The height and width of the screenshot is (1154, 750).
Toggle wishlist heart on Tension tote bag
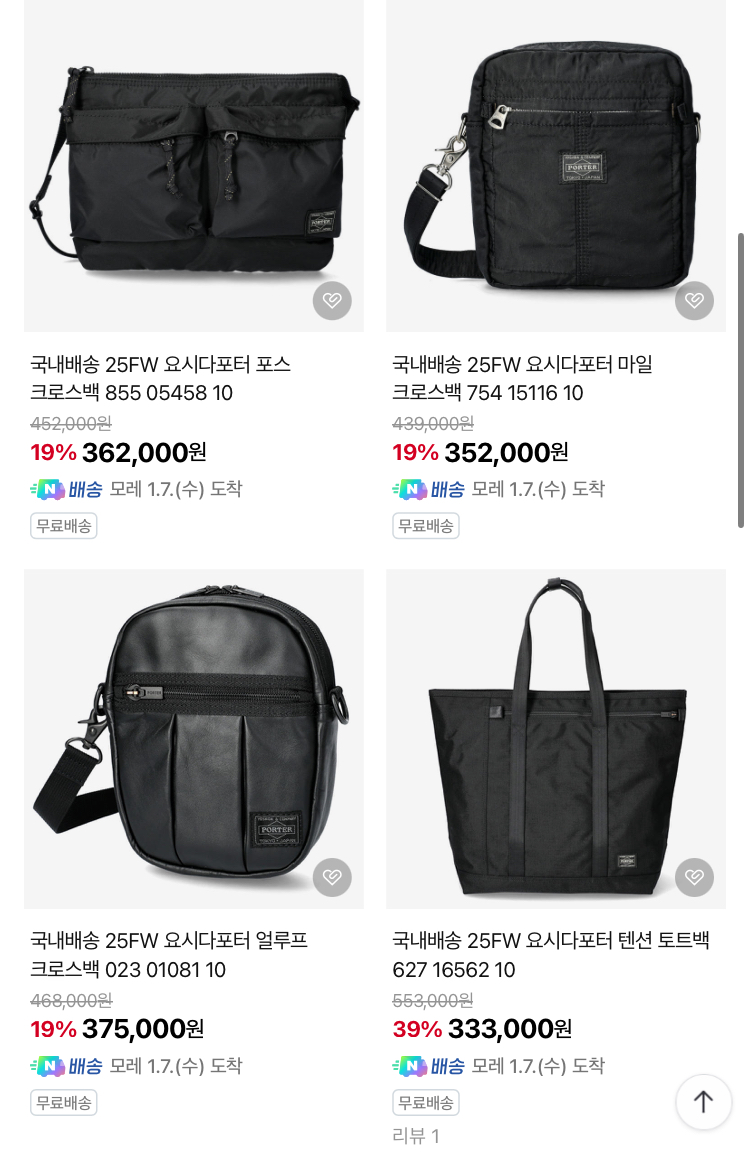coord(694,877)
